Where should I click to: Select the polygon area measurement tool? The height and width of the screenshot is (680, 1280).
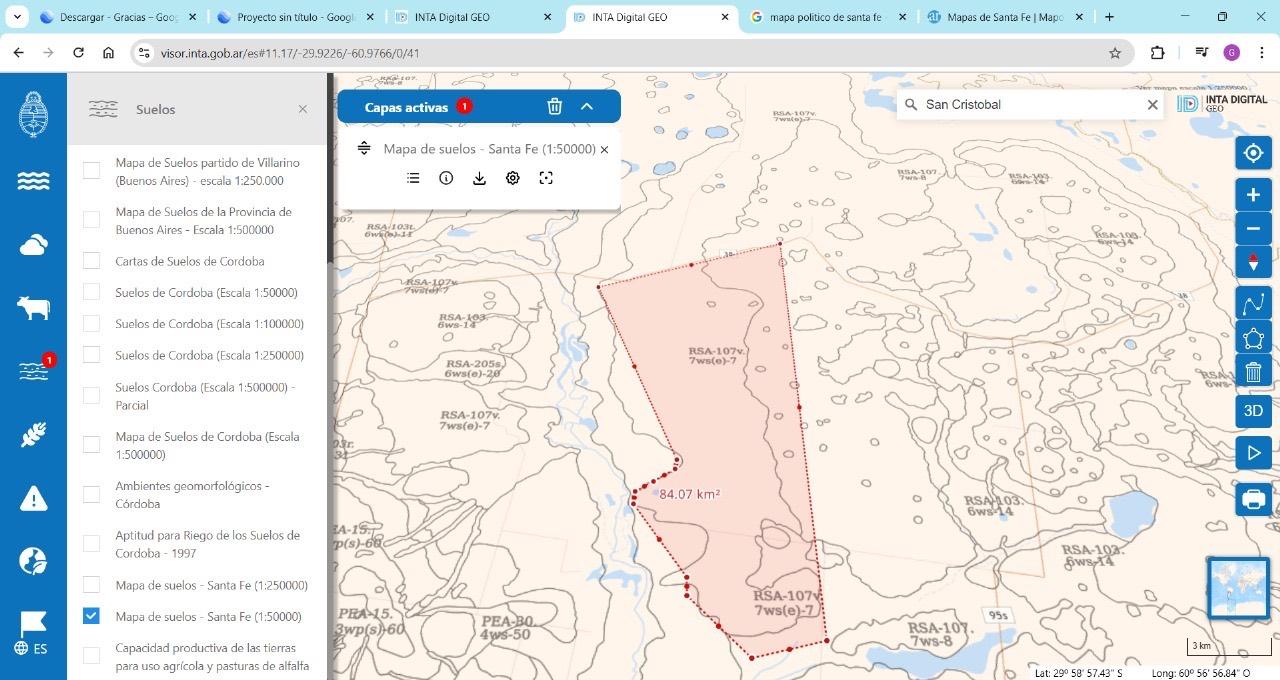pyautogui.click(x=1253, y=338)
